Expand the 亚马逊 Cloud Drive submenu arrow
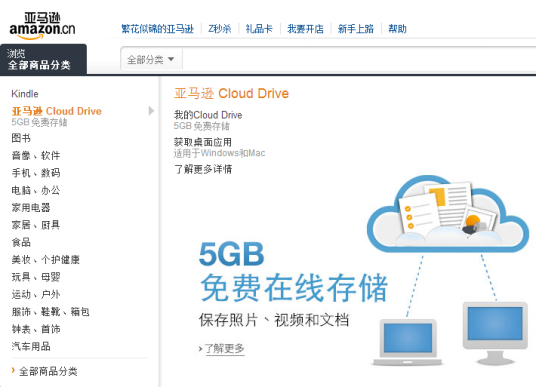Viewport: 536px width, 387px height. point(151,111)
